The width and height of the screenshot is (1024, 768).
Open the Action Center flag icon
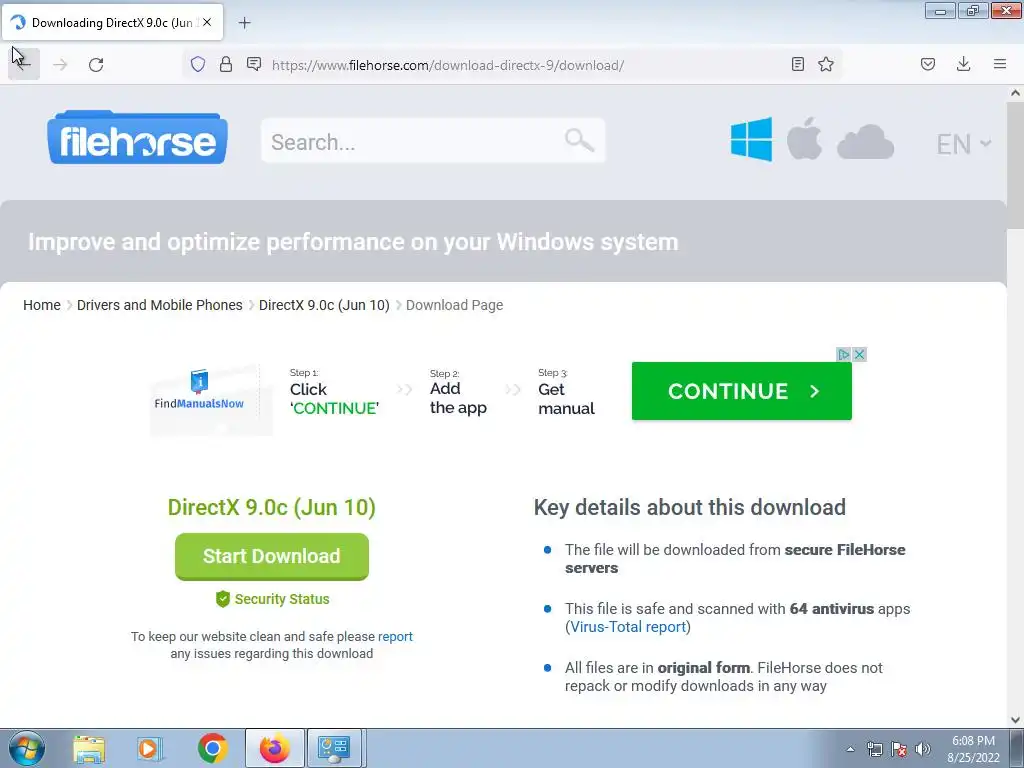point(899,750)
